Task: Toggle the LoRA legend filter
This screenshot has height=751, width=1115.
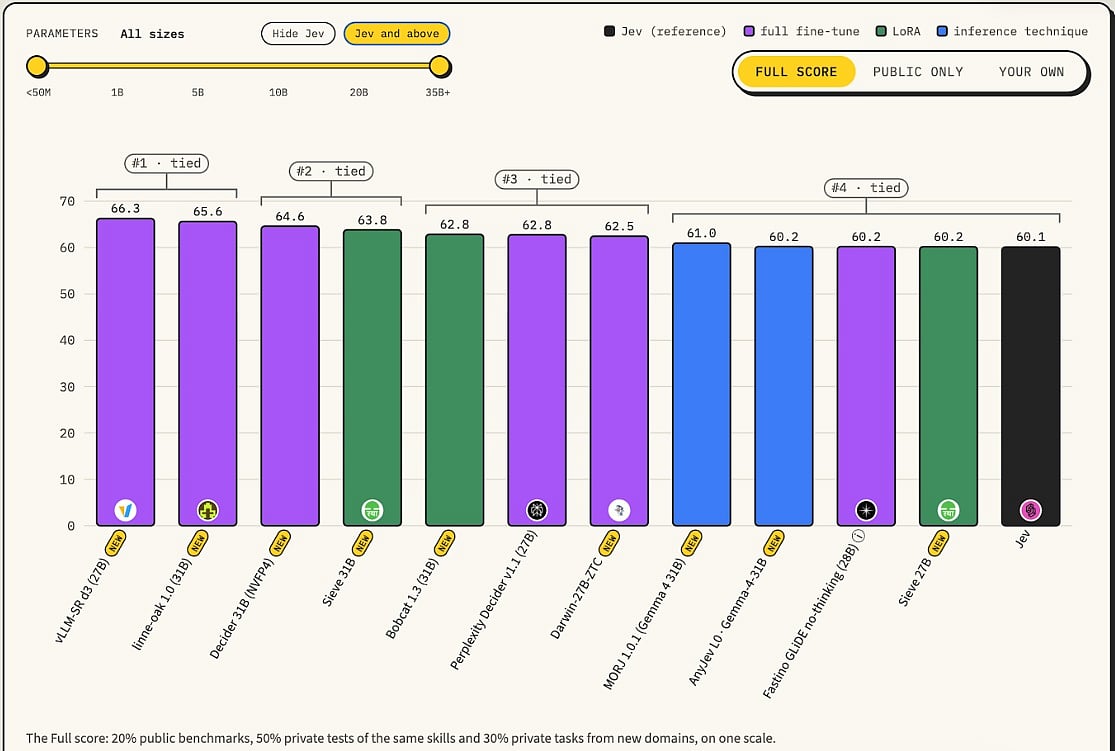Action: click(x=898, y=31)
